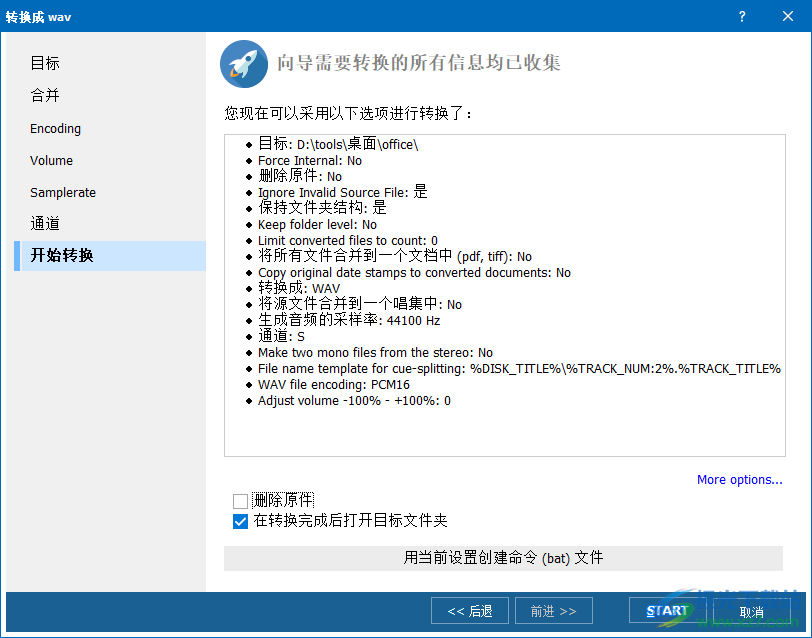The width and height of the screenshot is (812, 638).
Task: Click Make two mono files line
Action: click(x=375, y=353)
